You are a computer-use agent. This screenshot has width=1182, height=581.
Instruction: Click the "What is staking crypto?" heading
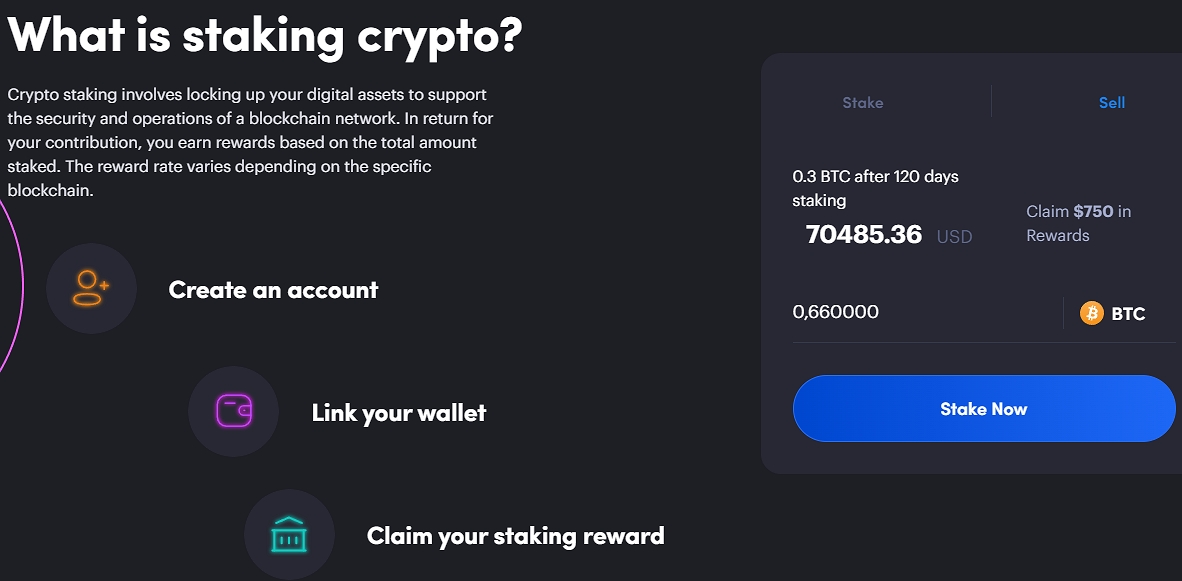coord(265,35)
